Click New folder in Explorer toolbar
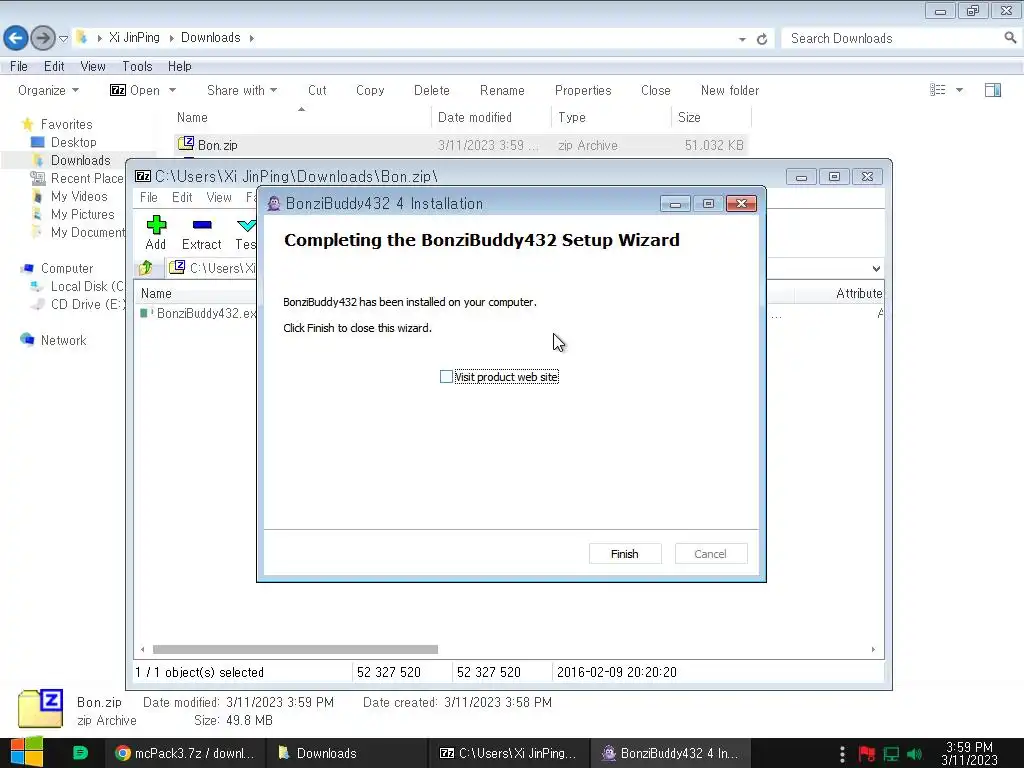Viewport: 1024px width, 768px height. [x=730, y=90]
